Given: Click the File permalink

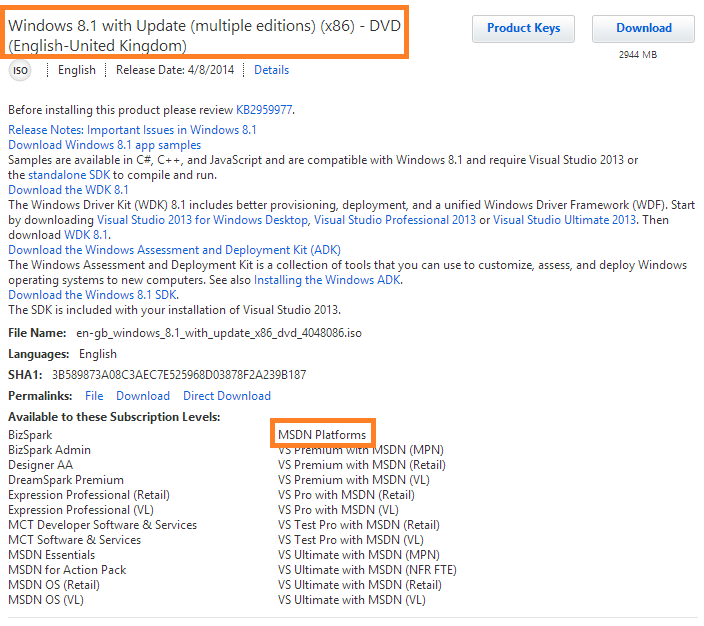Looking at the screenshot, I should [94, 396].
